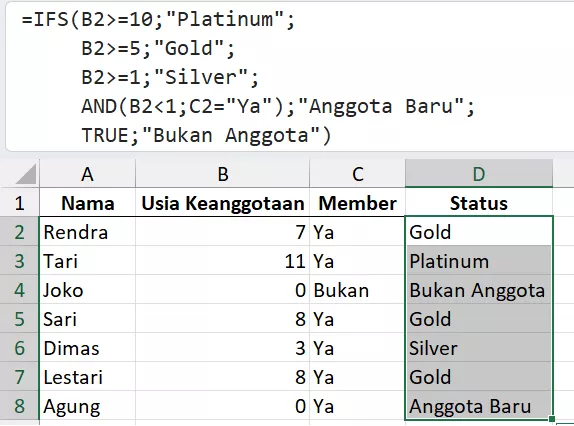The image size is (574, 426).
Task: Click Agung's Ya member cell
Action: click(358, 406)
